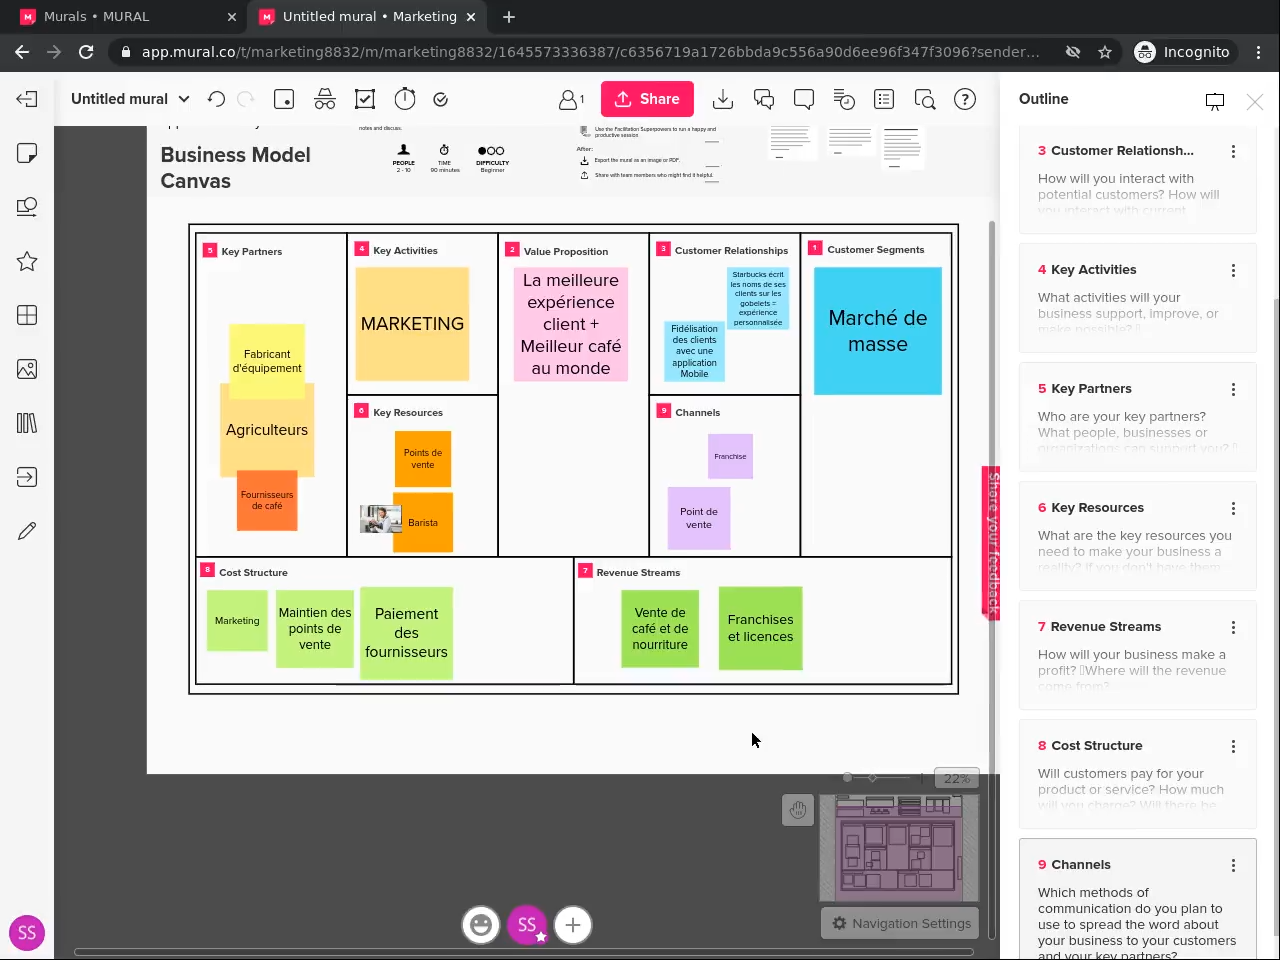Open options menu for Revenue Streams outline
This screenshot has height=960, width=1280.
tap(1233, 627)
